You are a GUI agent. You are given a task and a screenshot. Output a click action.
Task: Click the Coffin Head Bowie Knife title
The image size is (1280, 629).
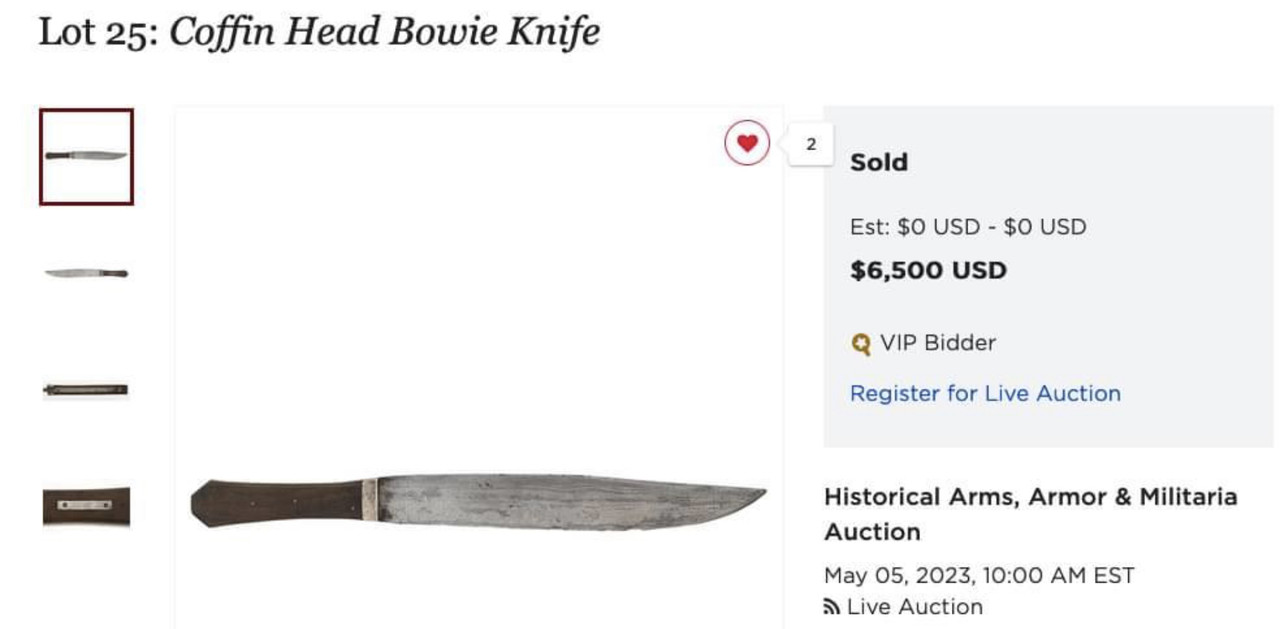[385, 32]
